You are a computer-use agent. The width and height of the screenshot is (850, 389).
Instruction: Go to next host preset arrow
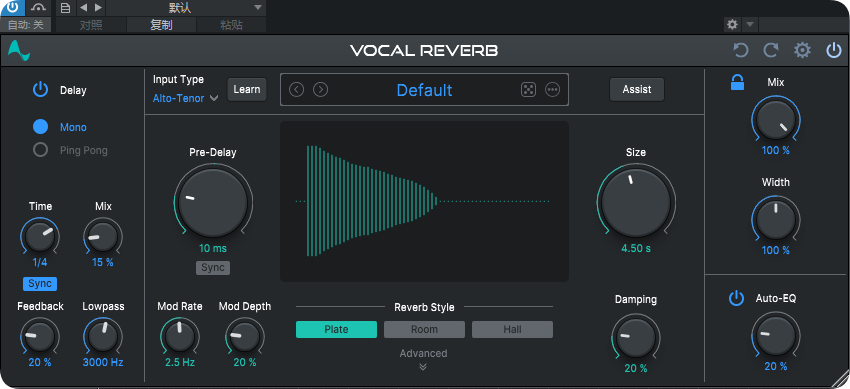pos(98,8)
